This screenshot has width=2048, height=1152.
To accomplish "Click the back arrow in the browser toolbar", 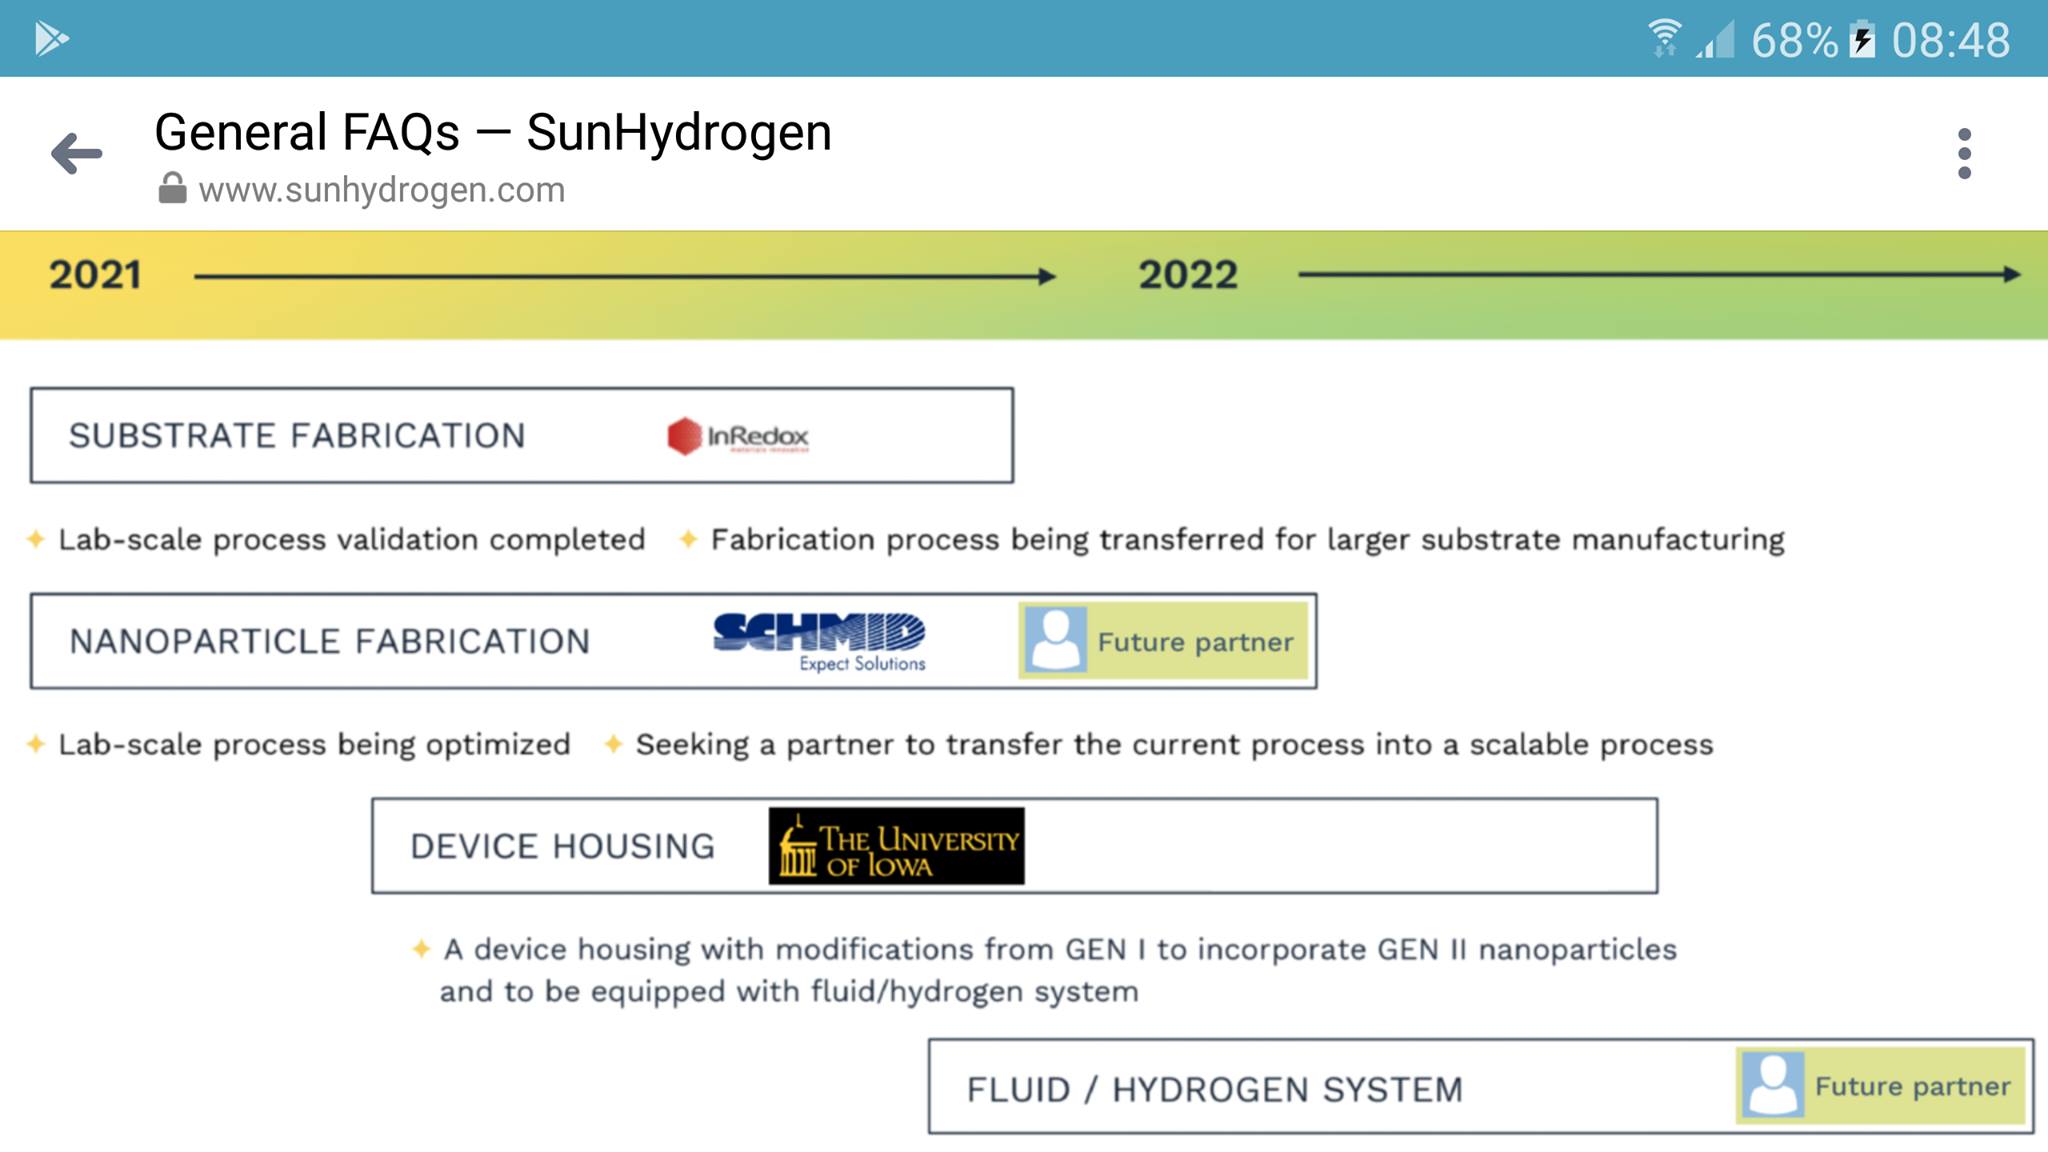I will click(75, 151).
